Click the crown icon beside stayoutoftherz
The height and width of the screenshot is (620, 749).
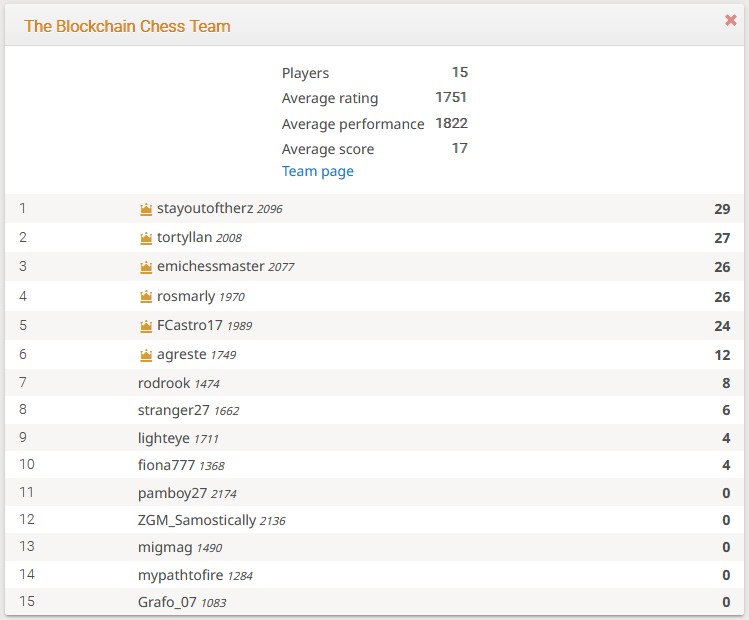pos(146,209)
